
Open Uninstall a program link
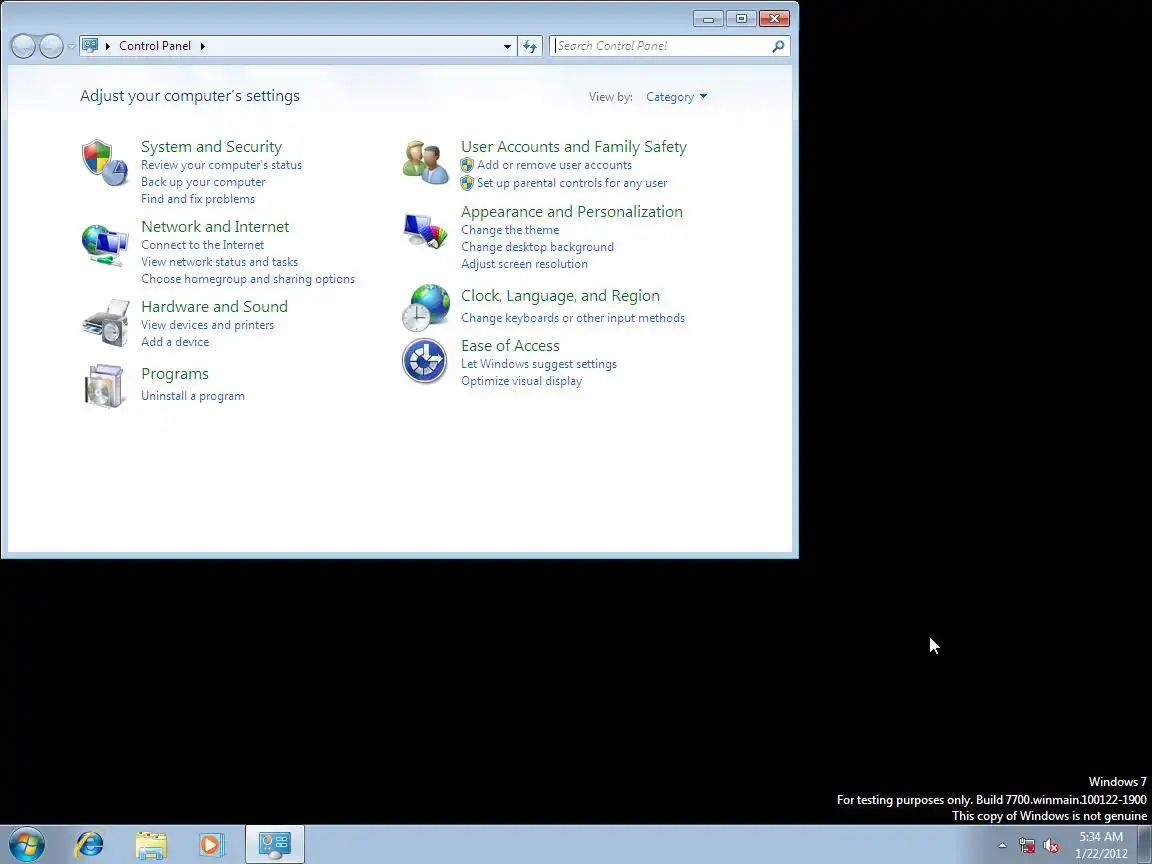point(192,396)
